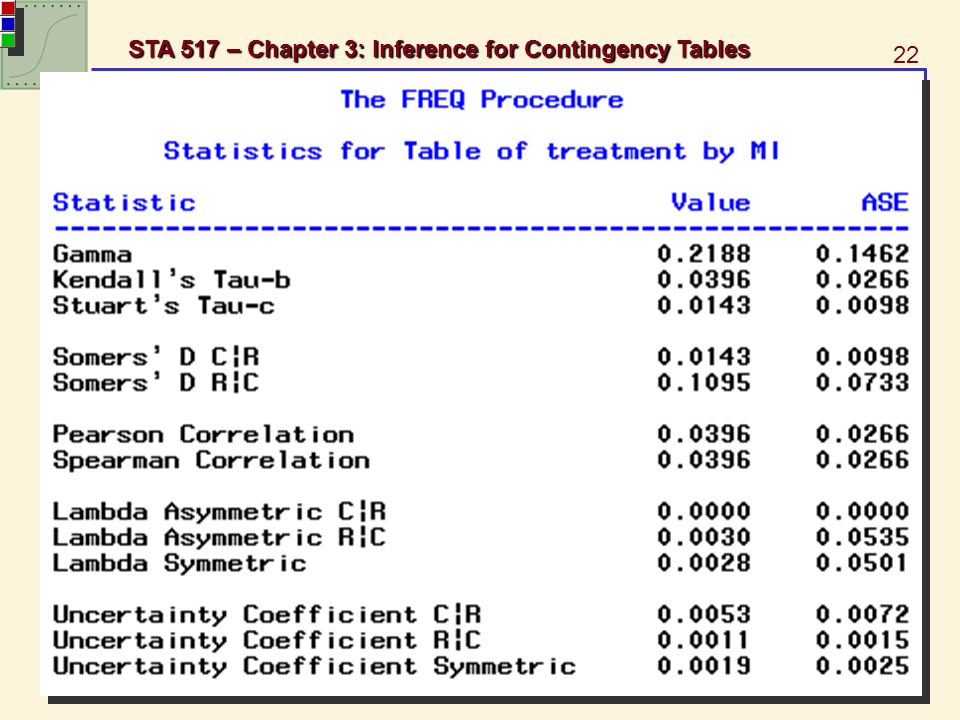Click Uncertainty Coefficient R|C ASE 0.0015

(x=862, y=640)
